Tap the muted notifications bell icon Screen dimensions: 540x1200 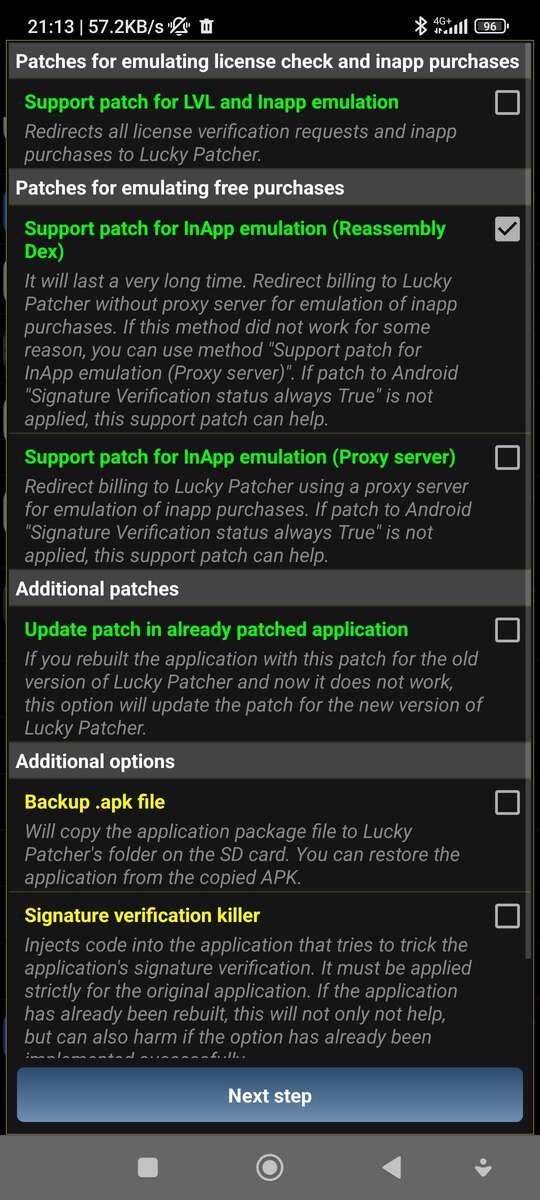(x=181, y=25)
